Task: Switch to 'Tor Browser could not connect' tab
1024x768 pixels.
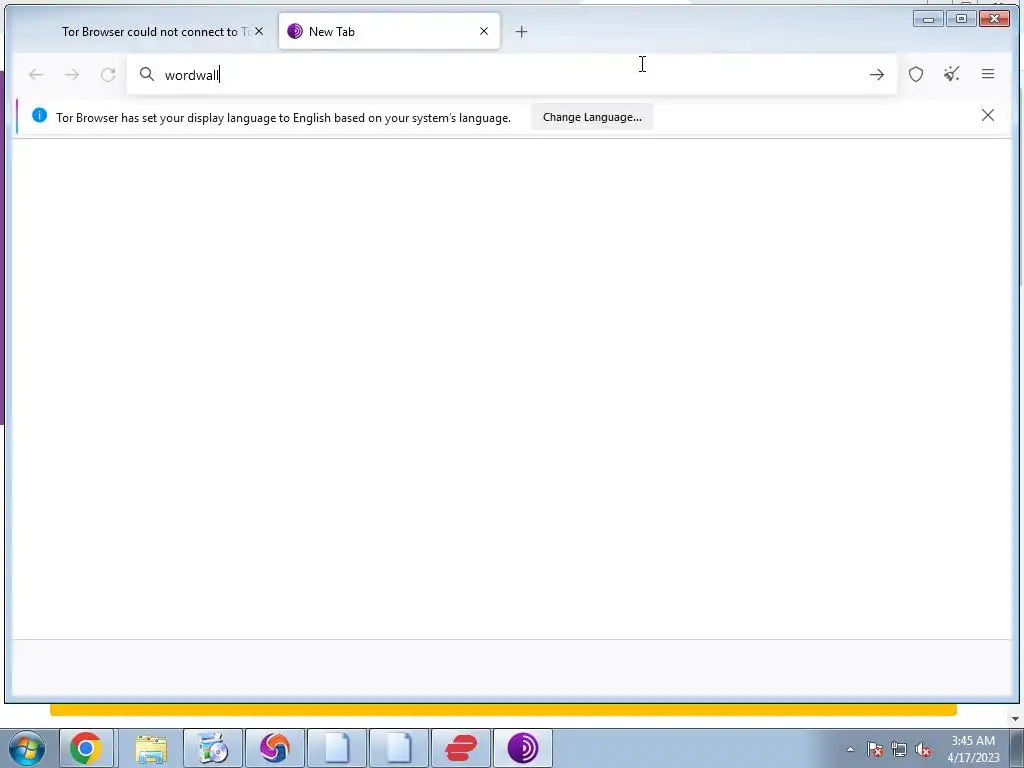Action: click(157, 31)
